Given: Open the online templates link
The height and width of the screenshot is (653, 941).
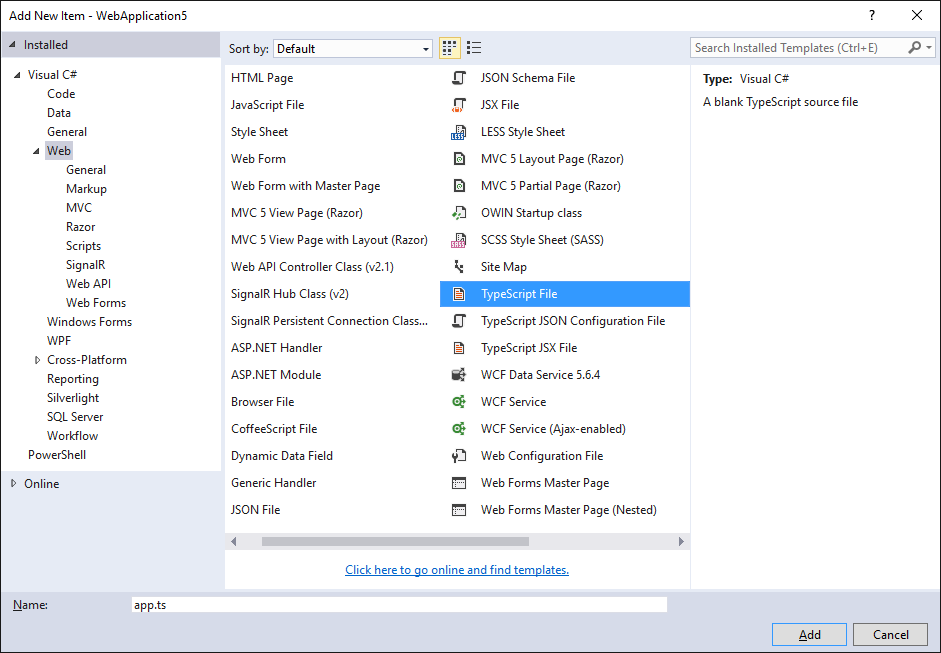Looking at the screenshot, I should tap(457, 570).
